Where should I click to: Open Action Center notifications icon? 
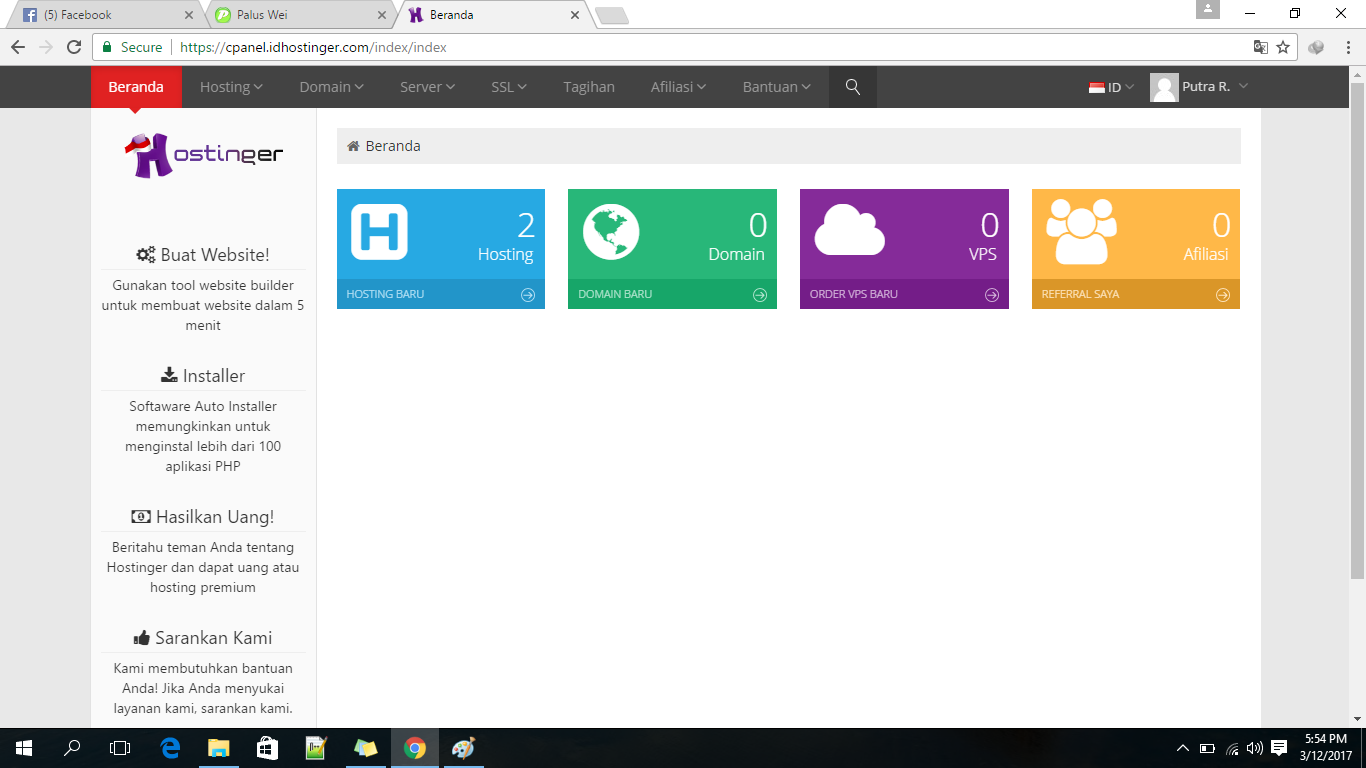1279,748
